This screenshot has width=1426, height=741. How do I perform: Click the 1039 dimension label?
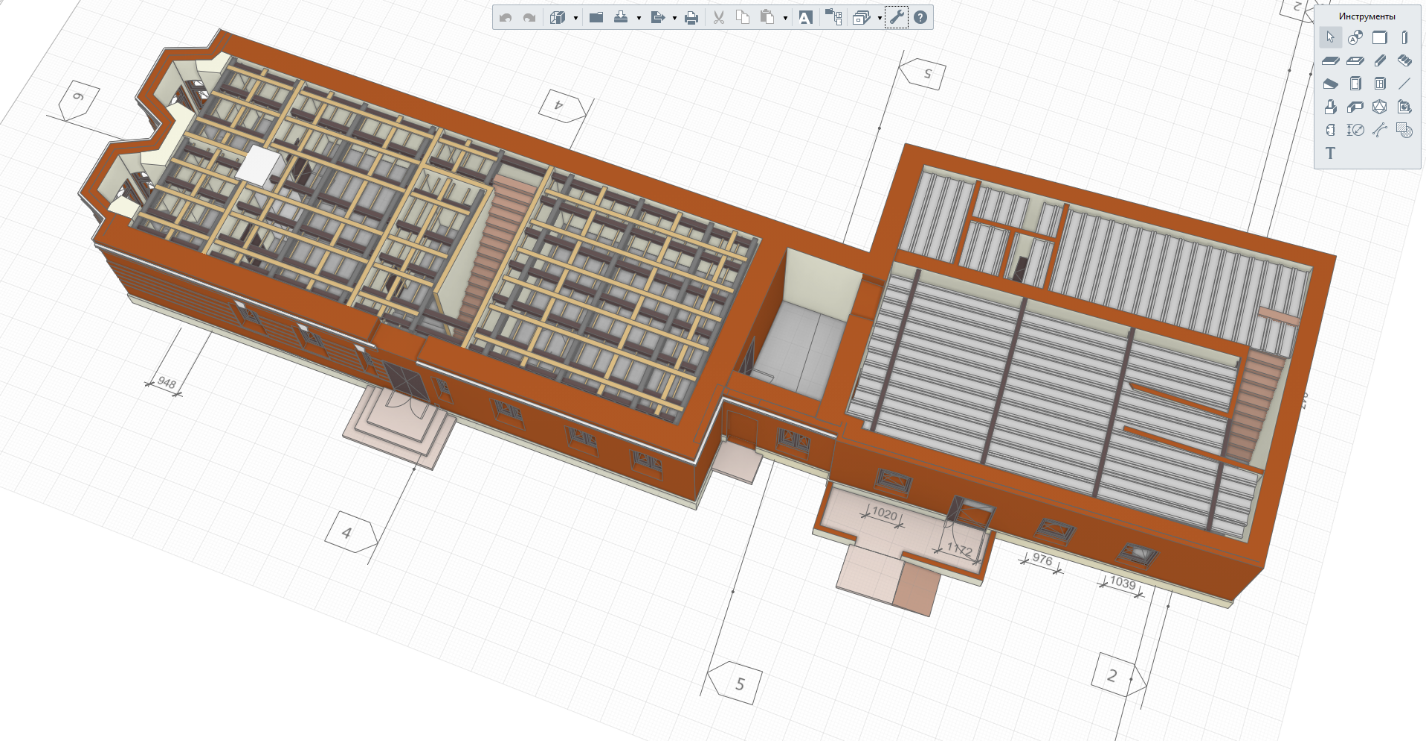pos(1123,582)
